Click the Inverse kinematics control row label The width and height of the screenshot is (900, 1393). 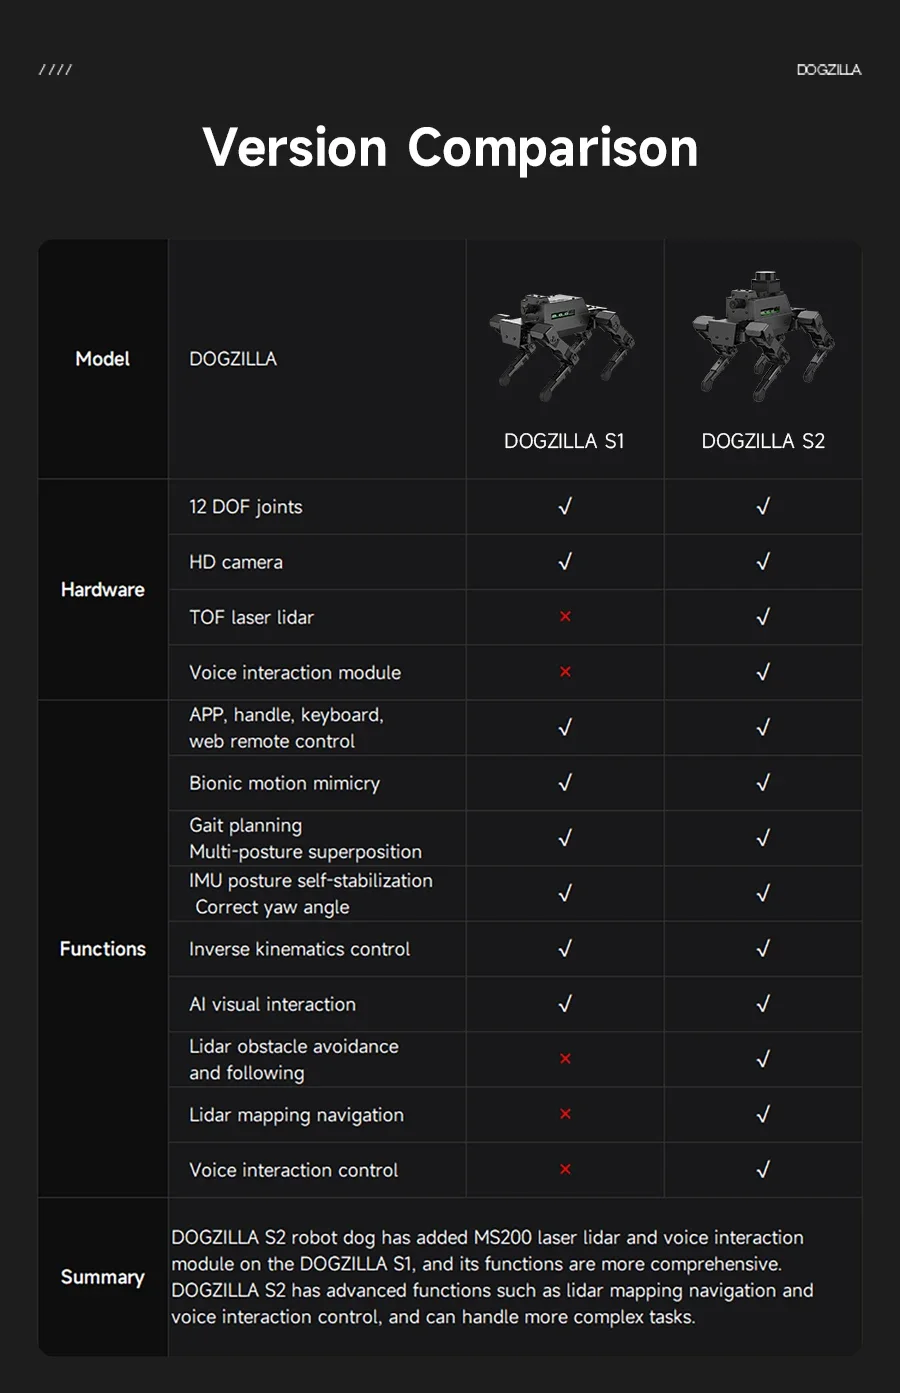(299, 949)
